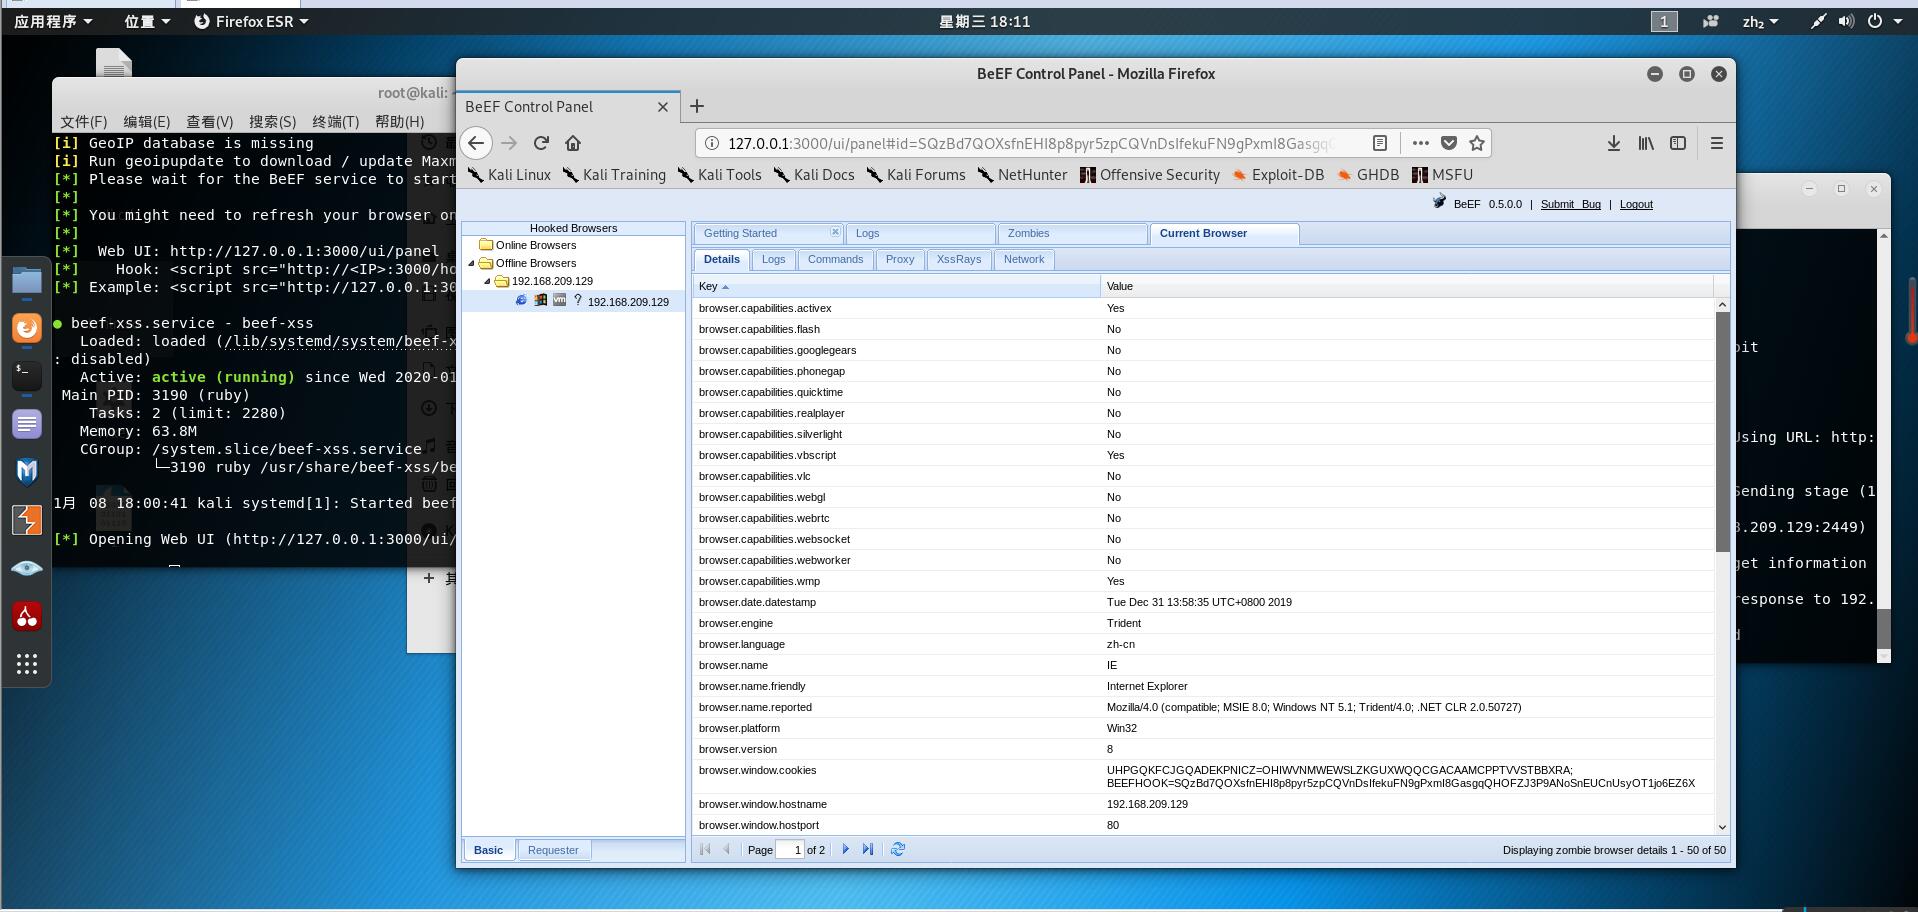Launch Burp Suite from the dock
The width and height of the screenshot is (1918, 912).
[x=27, y=520]
